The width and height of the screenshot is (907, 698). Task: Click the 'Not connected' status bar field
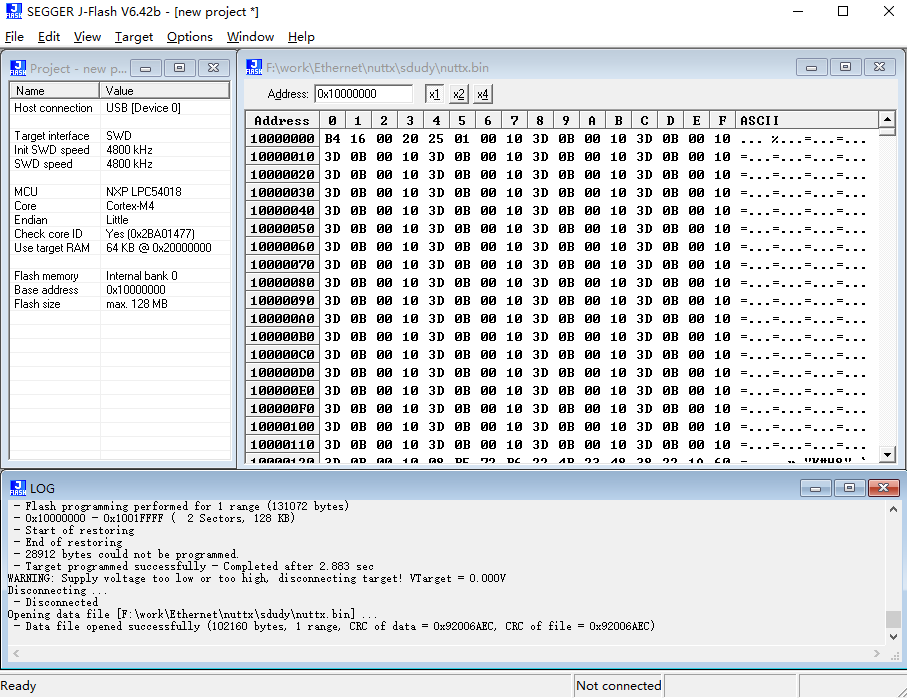(618, 686)
